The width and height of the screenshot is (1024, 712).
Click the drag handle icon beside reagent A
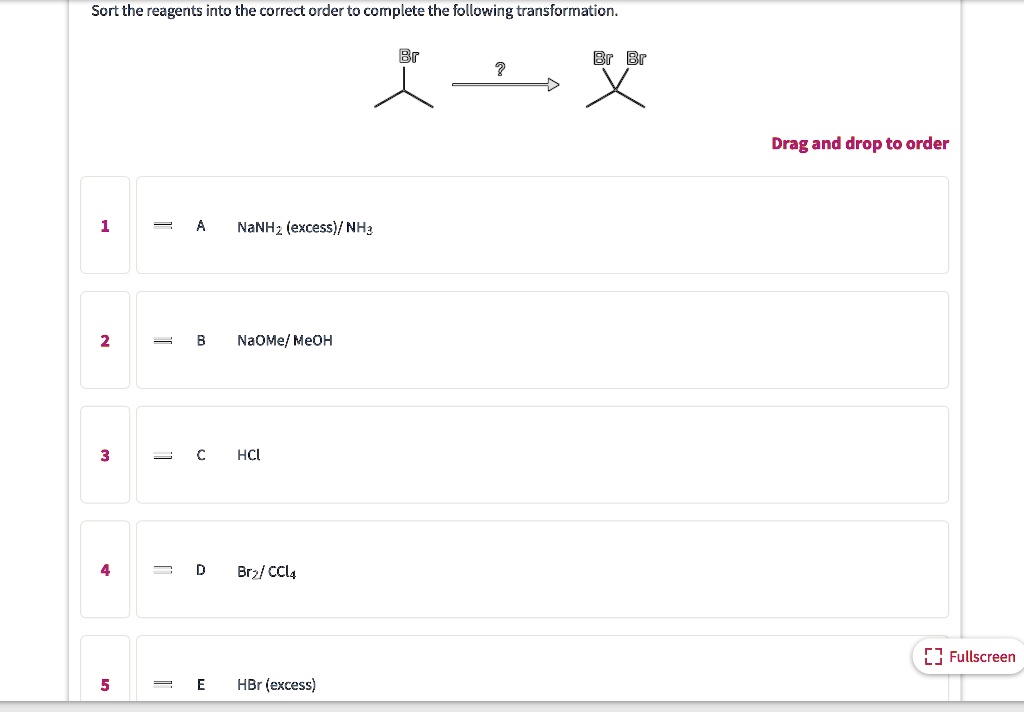162,225
